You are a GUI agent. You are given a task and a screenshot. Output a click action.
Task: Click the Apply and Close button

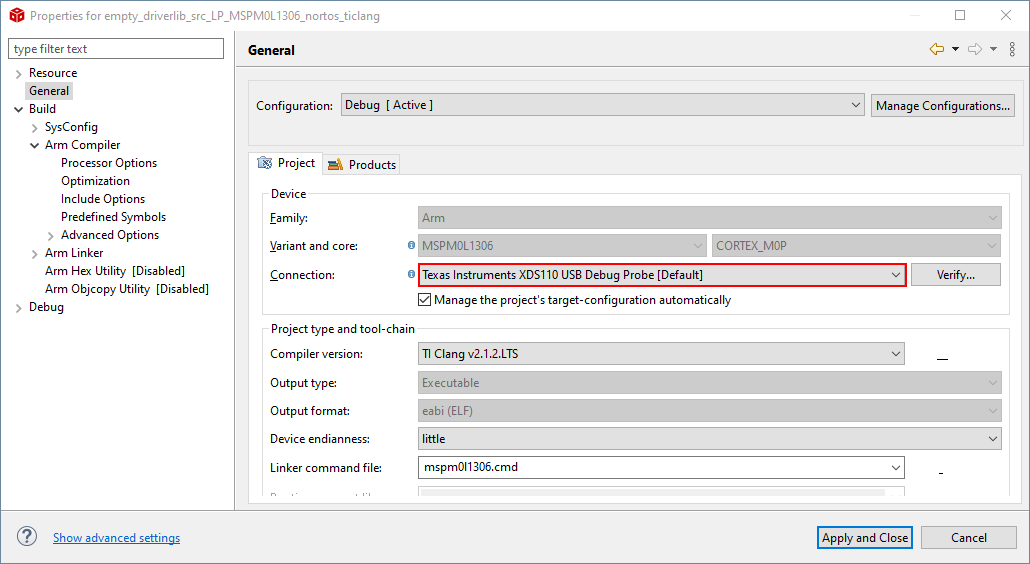pyautogui.click(x=864, y=537)
